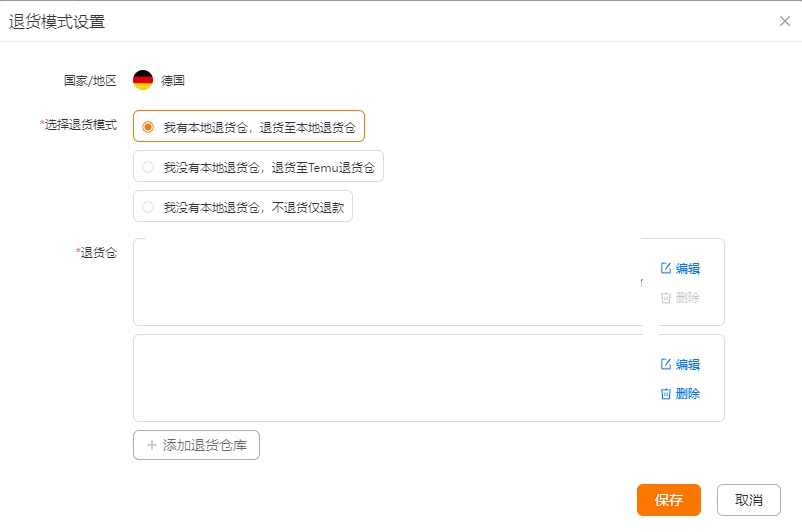The image size is (802, 532).
Task: Click the 编辑 link for second warehouse
Action: pyautogui.click(x=688, y=365)
